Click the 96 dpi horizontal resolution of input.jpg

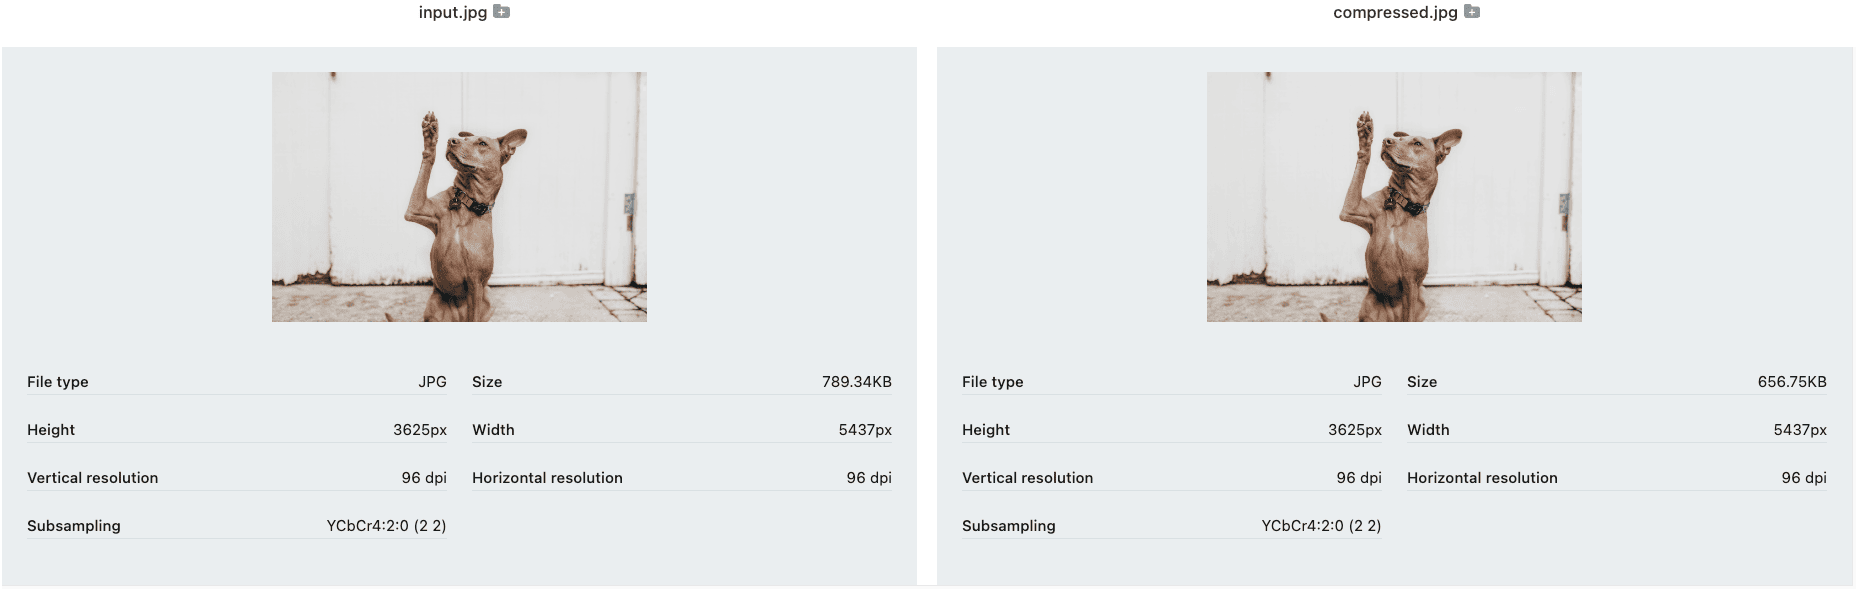pyautogui.click(x=868, y=478)
